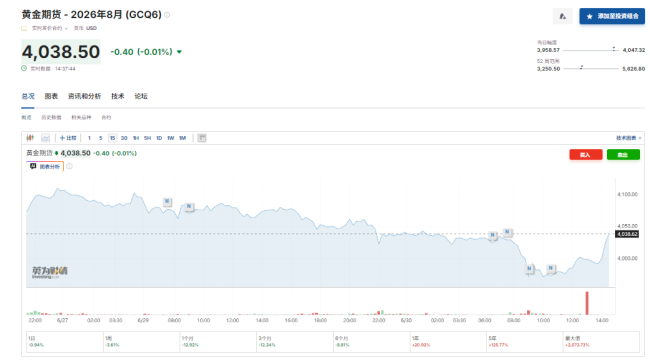Select the candlestick chart type icon
650x362 pixels.
coord(30,138)
